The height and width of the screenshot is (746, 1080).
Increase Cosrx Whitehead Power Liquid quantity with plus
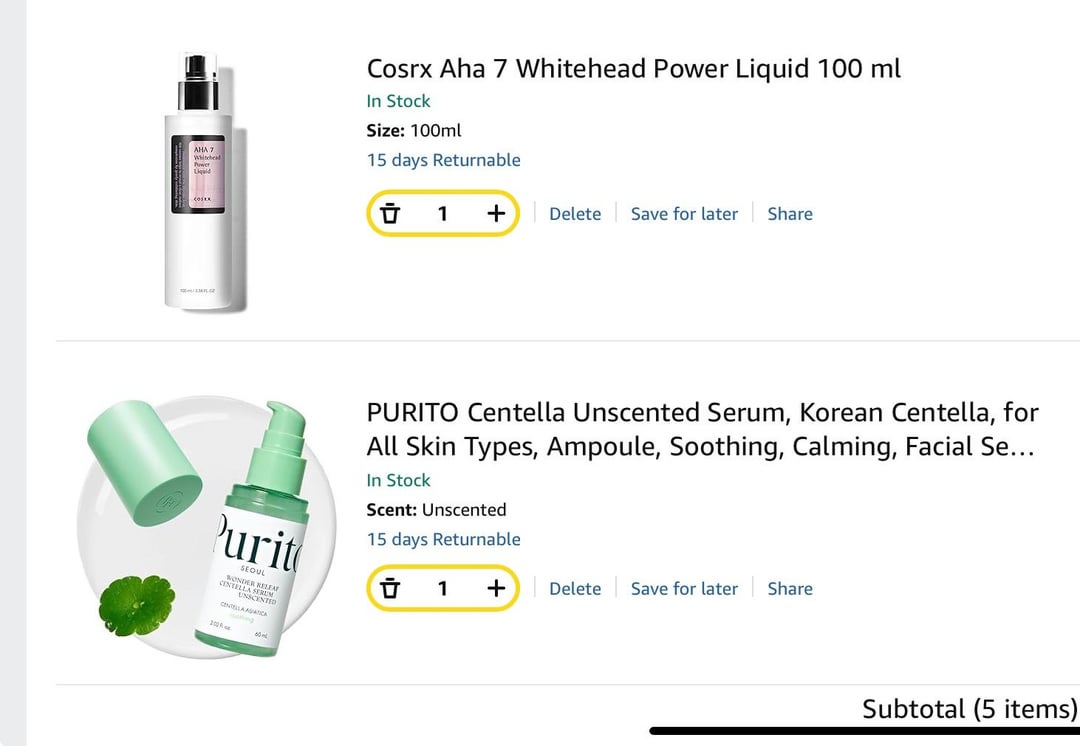point(496,214)
